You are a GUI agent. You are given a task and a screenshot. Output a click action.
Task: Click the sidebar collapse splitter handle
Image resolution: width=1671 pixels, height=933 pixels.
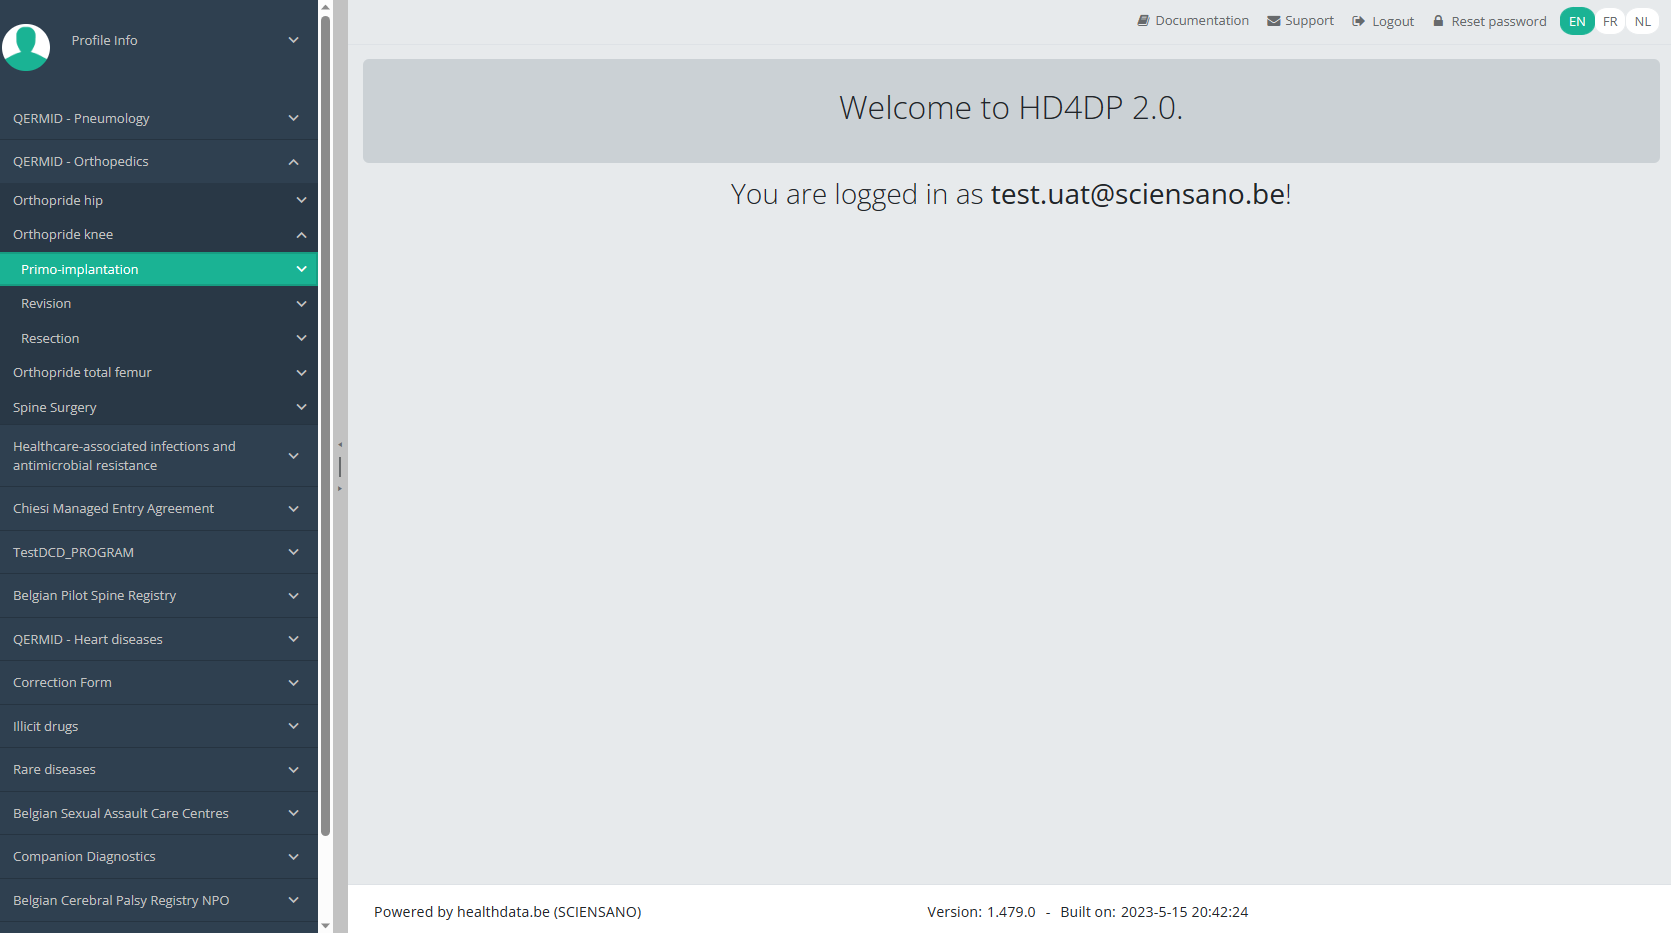click(340, 467)
